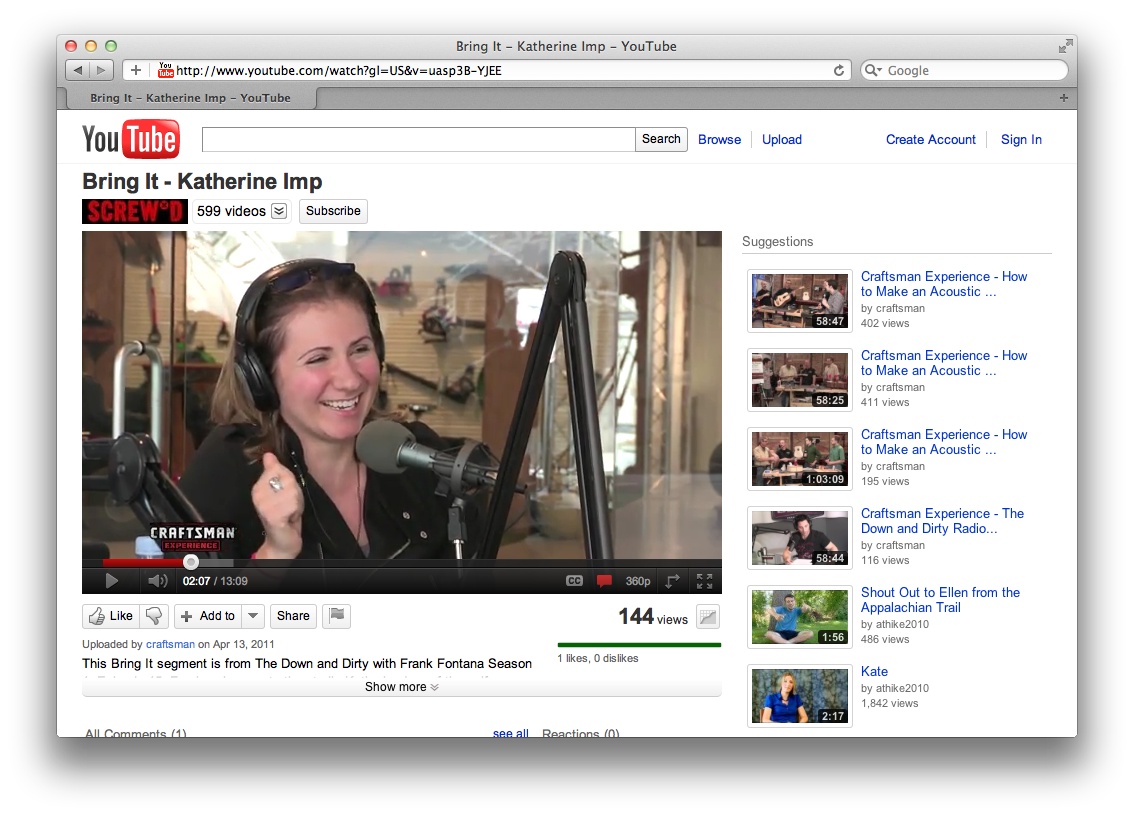Viewport: 1134px width, 816px height.
Task: Click the Add to button
Action: (x=208, y=616)
